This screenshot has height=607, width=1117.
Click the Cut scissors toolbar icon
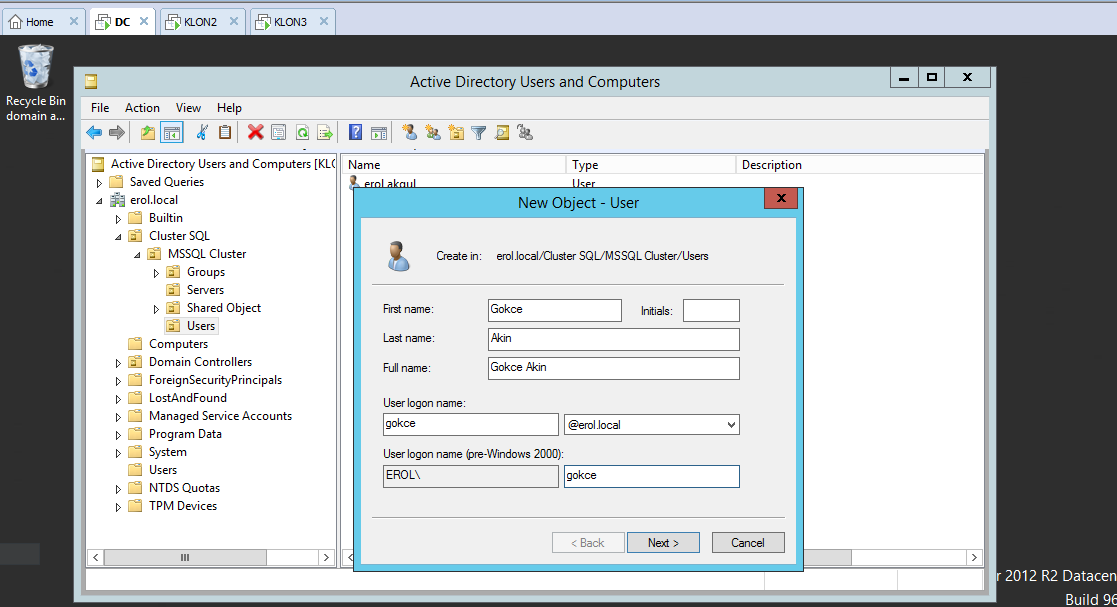coord(202,132)
